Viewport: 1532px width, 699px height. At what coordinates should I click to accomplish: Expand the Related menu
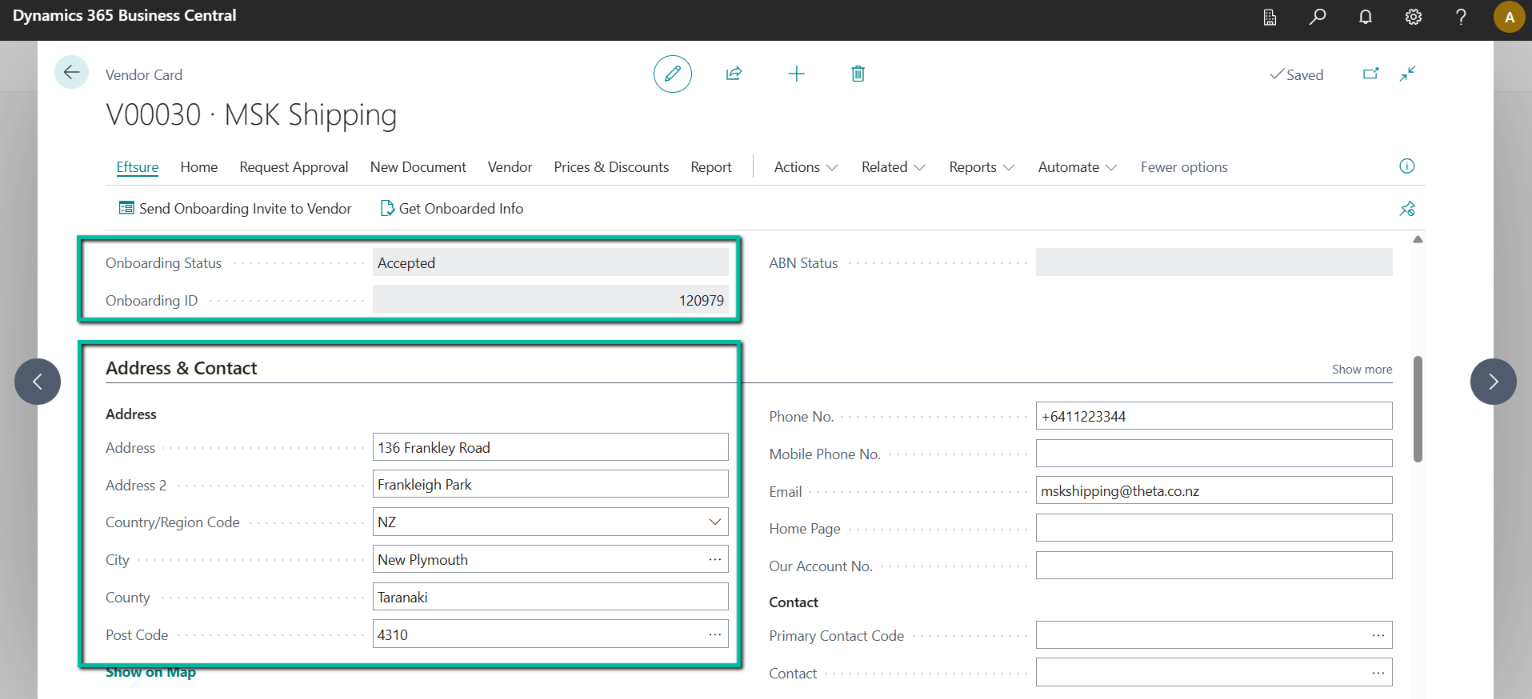(x=893, y=167)
